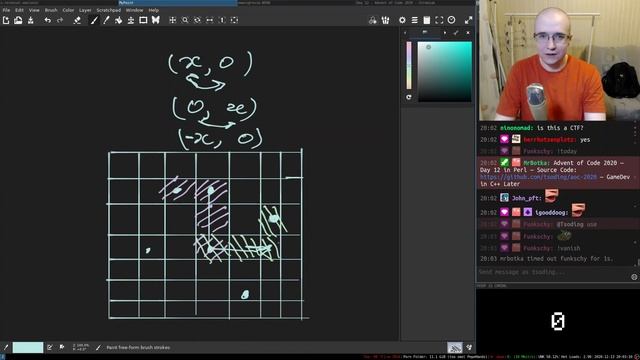Click the flag-shaped icon in the status bar
Screen dimensions: 640x360
62,347
